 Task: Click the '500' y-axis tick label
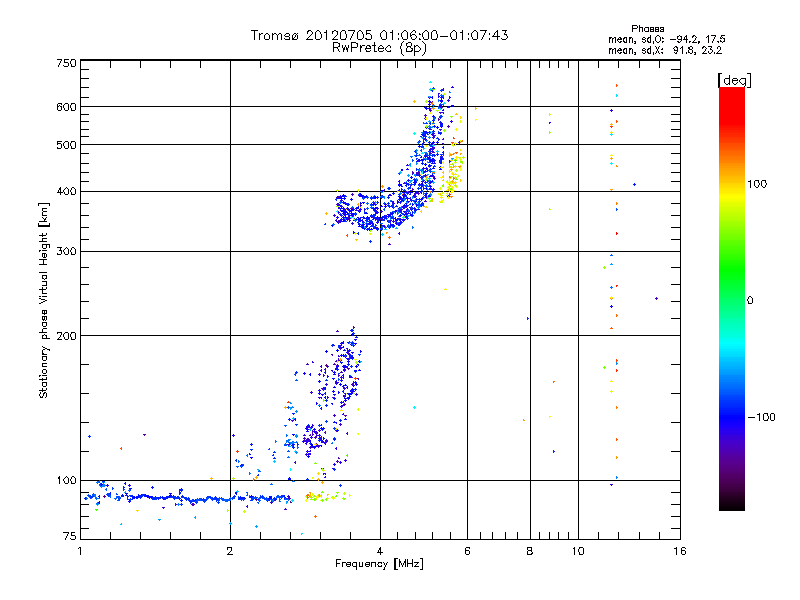[66, 145]
